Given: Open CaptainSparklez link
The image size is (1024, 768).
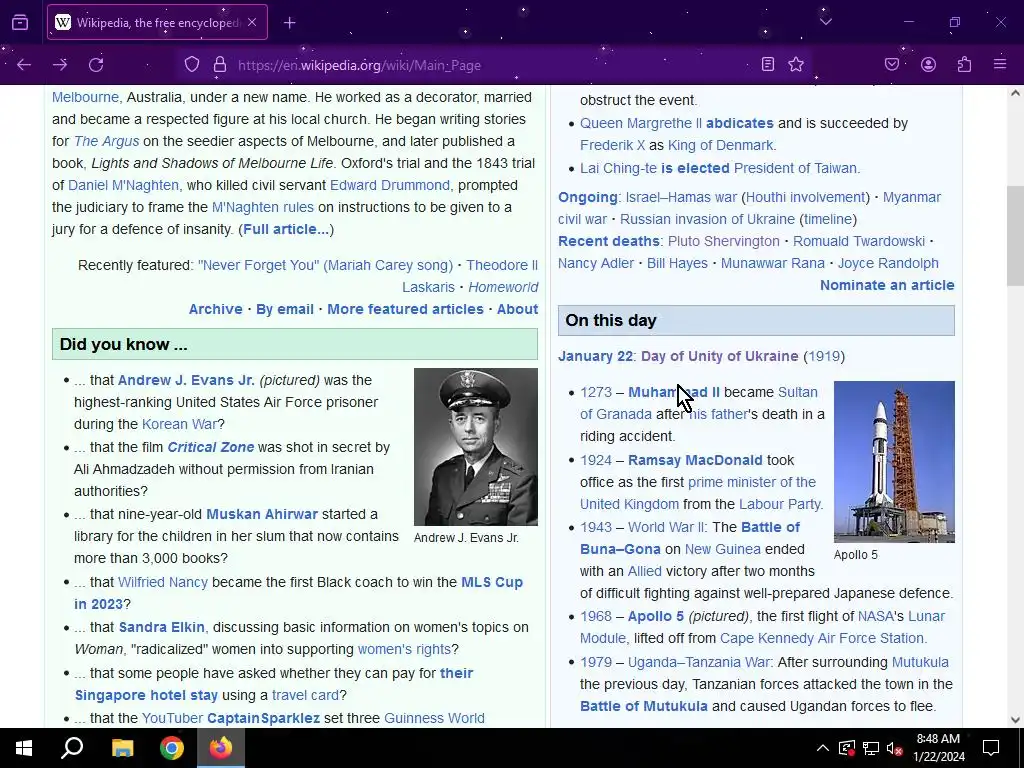Looking at the screenshot, I should coord(263,718).
